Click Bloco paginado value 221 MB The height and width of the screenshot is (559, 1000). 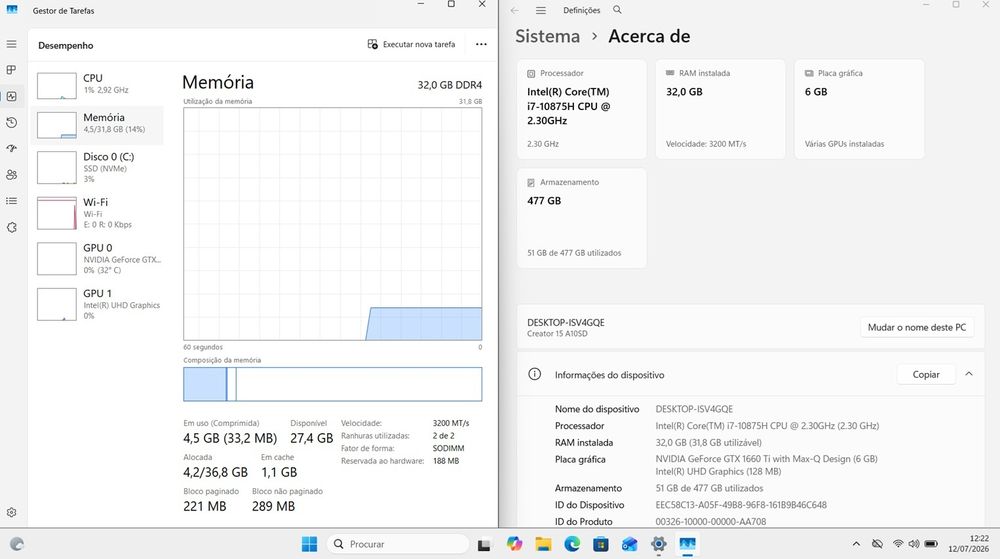205,506
